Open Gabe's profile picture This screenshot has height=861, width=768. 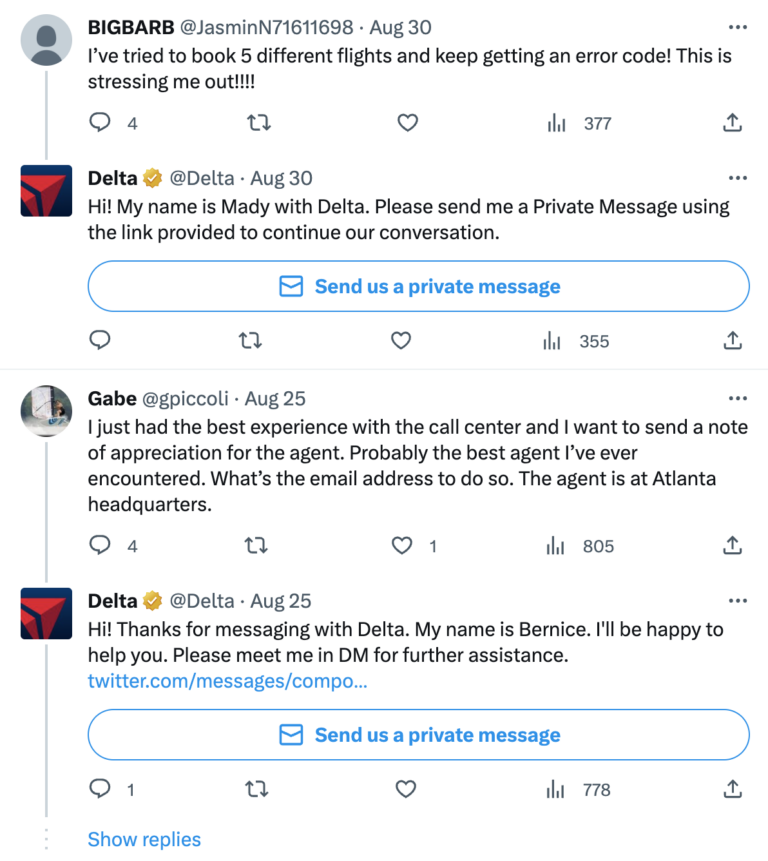tap(46, 411)
